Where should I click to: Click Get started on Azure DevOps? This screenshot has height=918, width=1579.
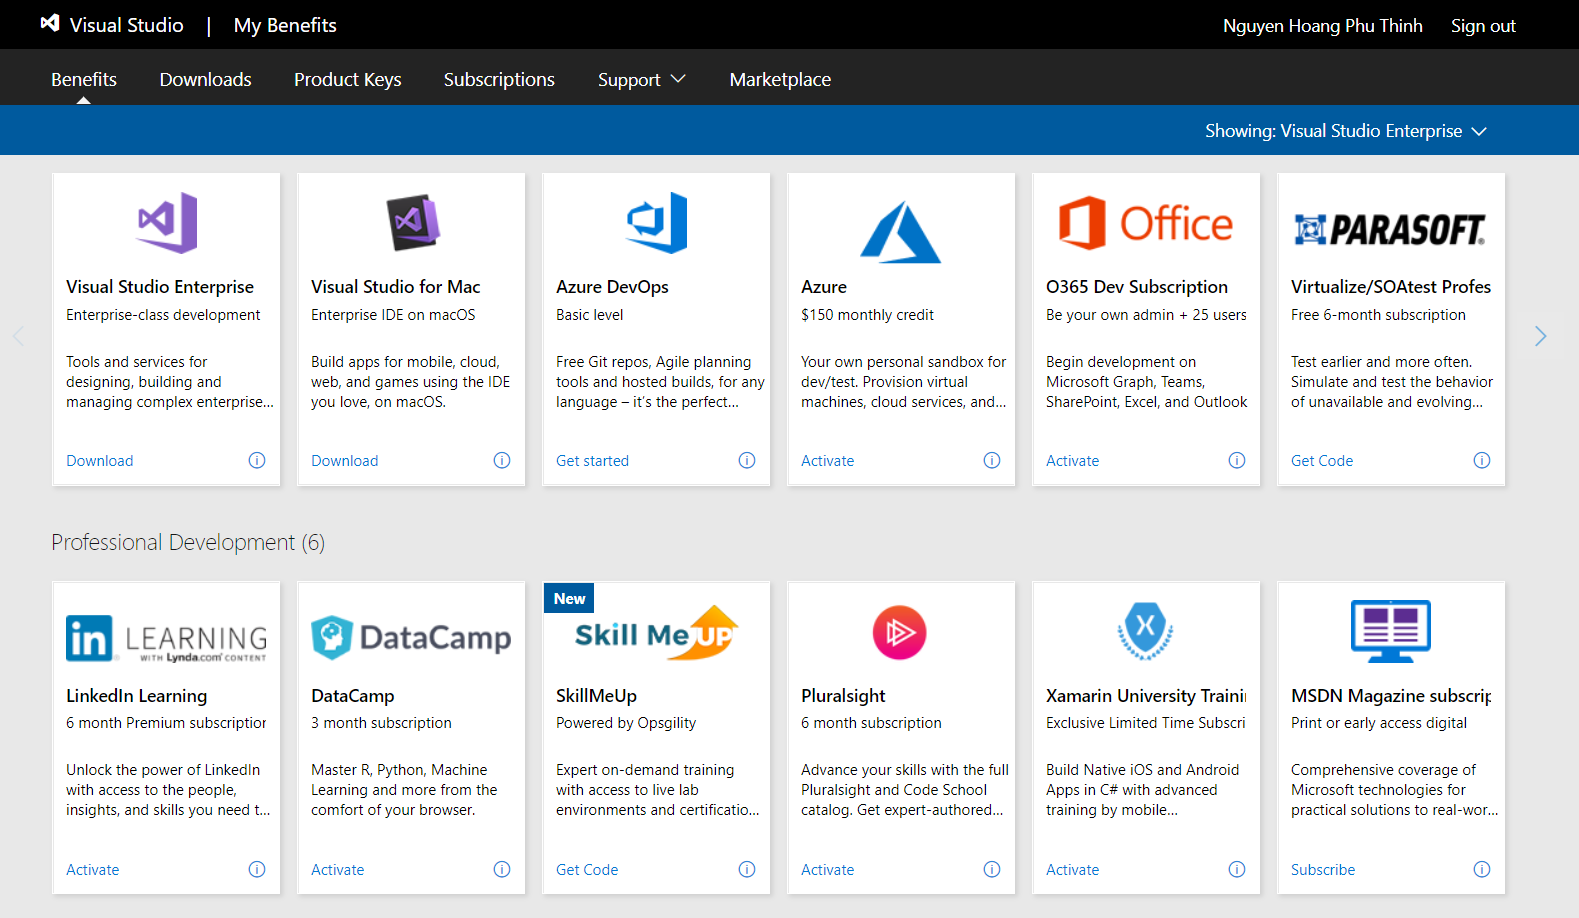pyautogui.click(x=593, y=461)
